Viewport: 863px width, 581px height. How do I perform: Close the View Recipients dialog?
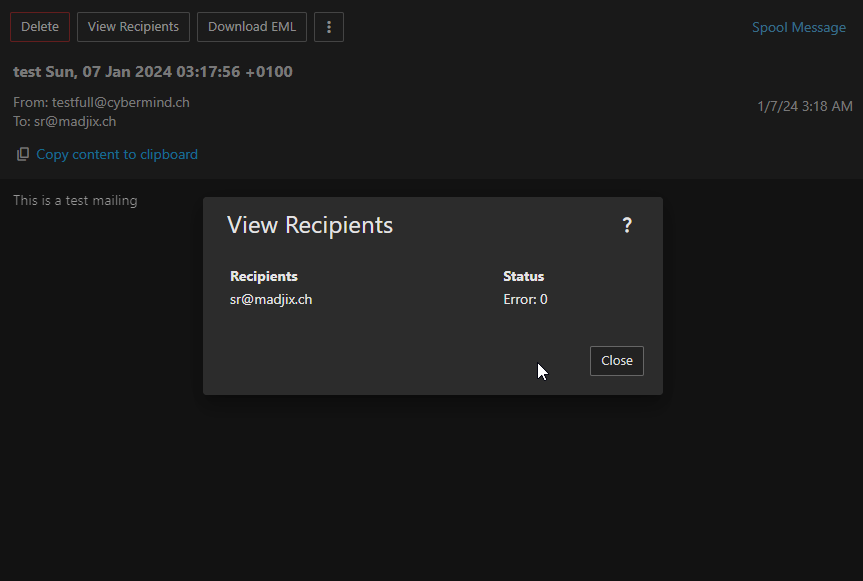[x=616, y=360]
